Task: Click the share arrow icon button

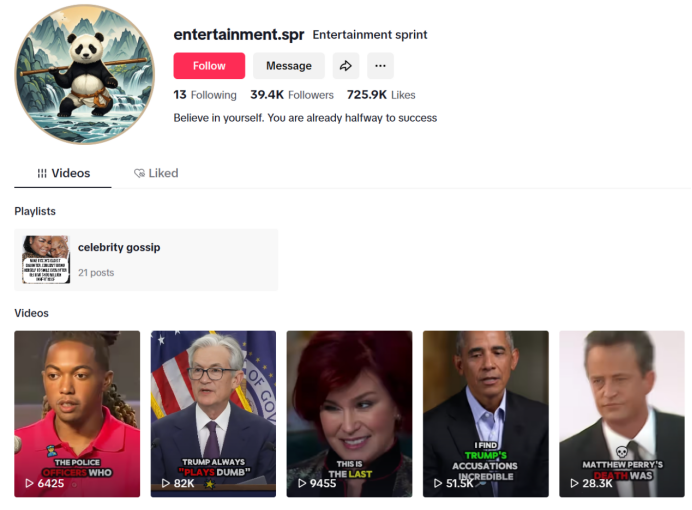Action: pyautogui.click(x=346, y=66)
